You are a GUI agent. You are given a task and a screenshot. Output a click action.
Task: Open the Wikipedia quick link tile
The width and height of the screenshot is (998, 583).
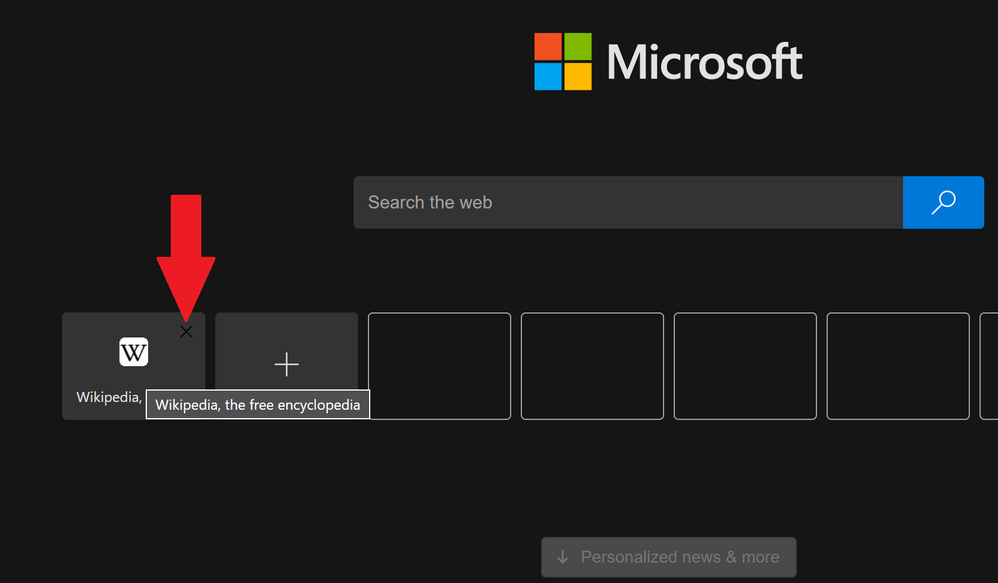[134, 366]
